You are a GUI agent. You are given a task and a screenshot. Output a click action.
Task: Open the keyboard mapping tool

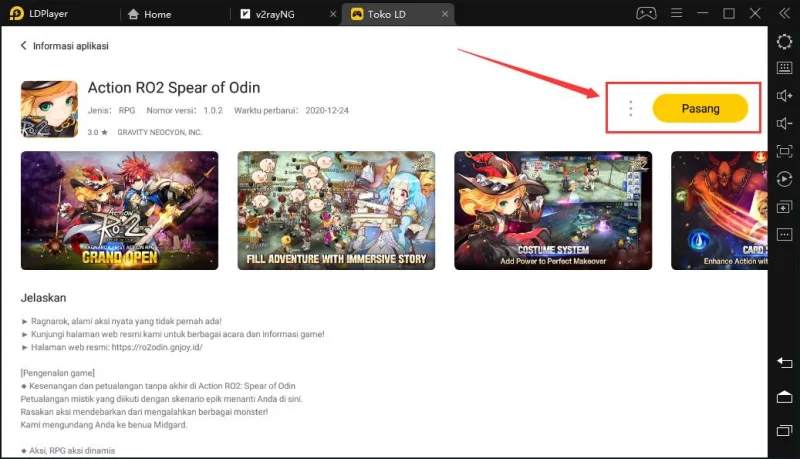pyautogui.click(x=784, y=68)
